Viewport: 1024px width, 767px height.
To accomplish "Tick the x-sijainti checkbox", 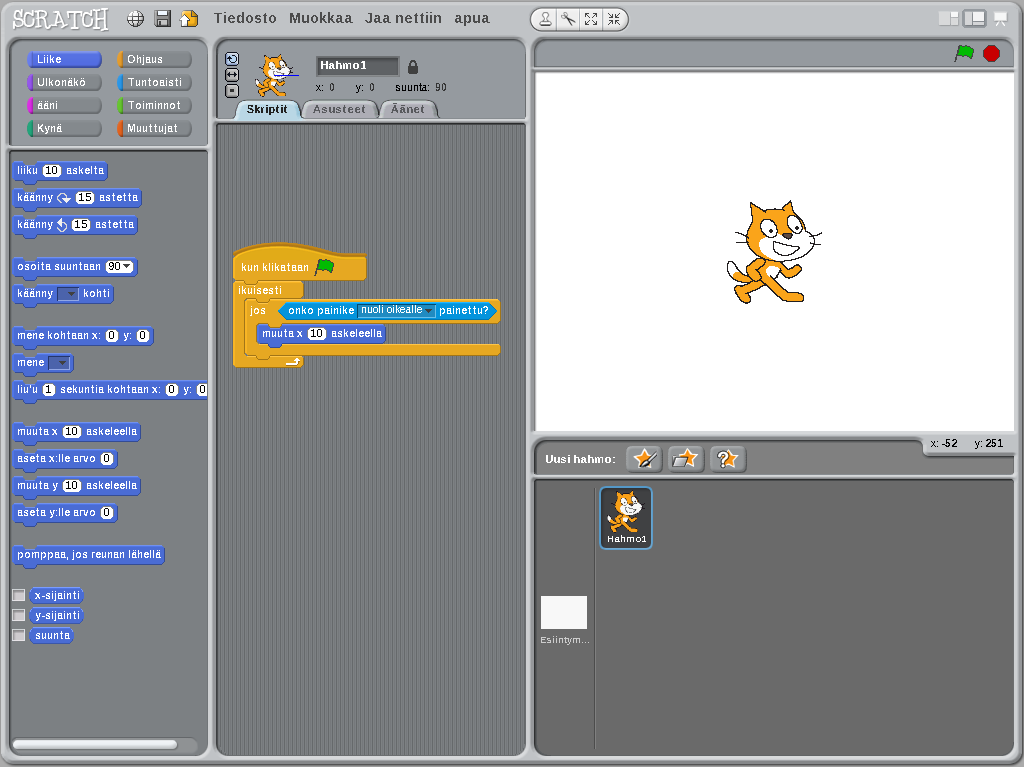I will tap(19, 595).
